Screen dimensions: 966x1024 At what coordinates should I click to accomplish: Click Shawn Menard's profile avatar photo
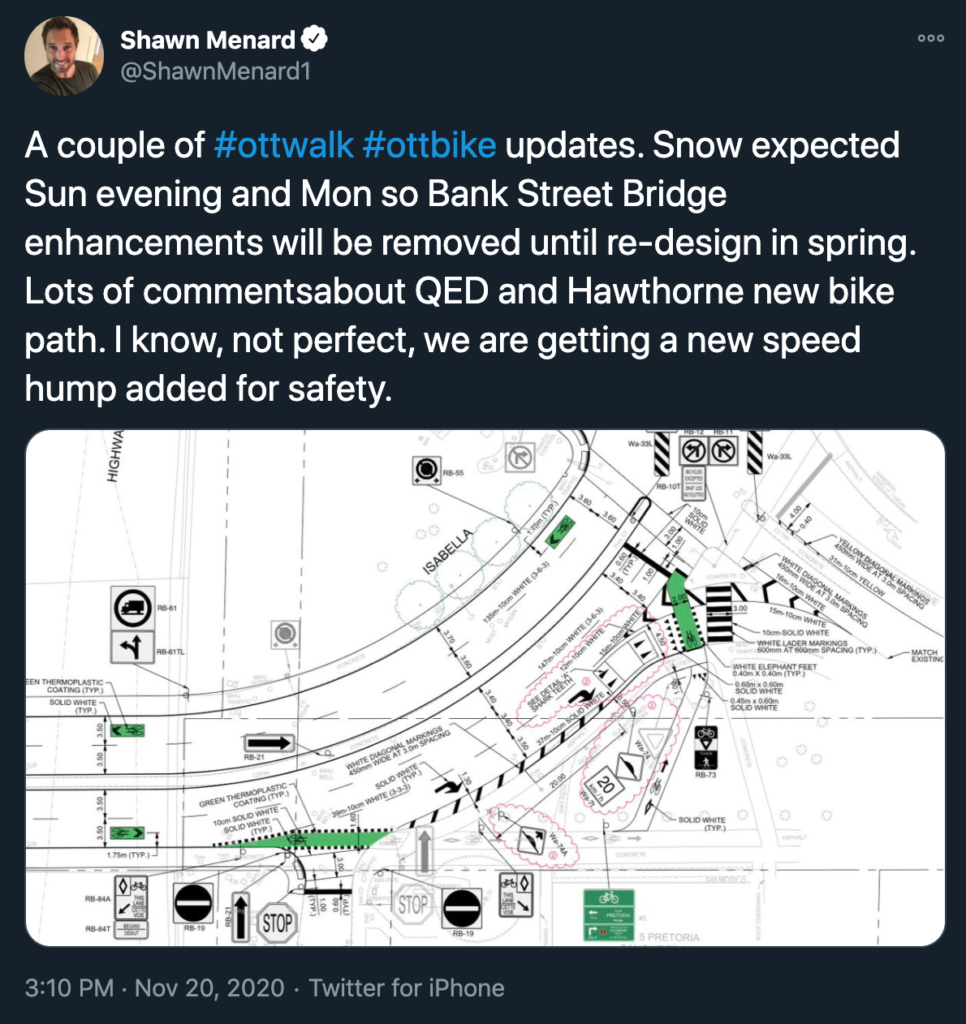coord(63,56)
